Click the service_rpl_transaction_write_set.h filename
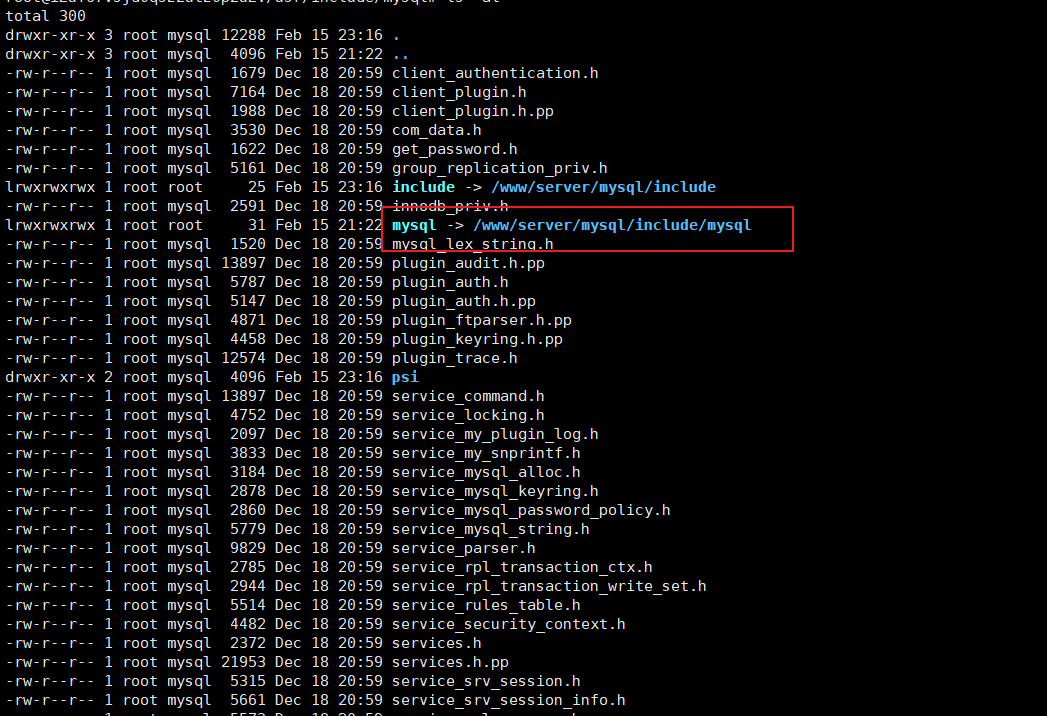1047x716 pixels. (x=549, y=586)
